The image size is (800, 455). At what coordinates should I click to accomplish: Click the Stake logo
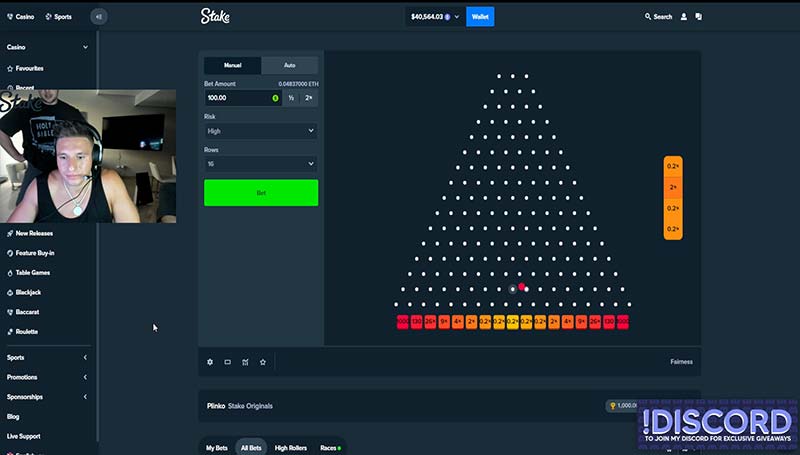215,16
